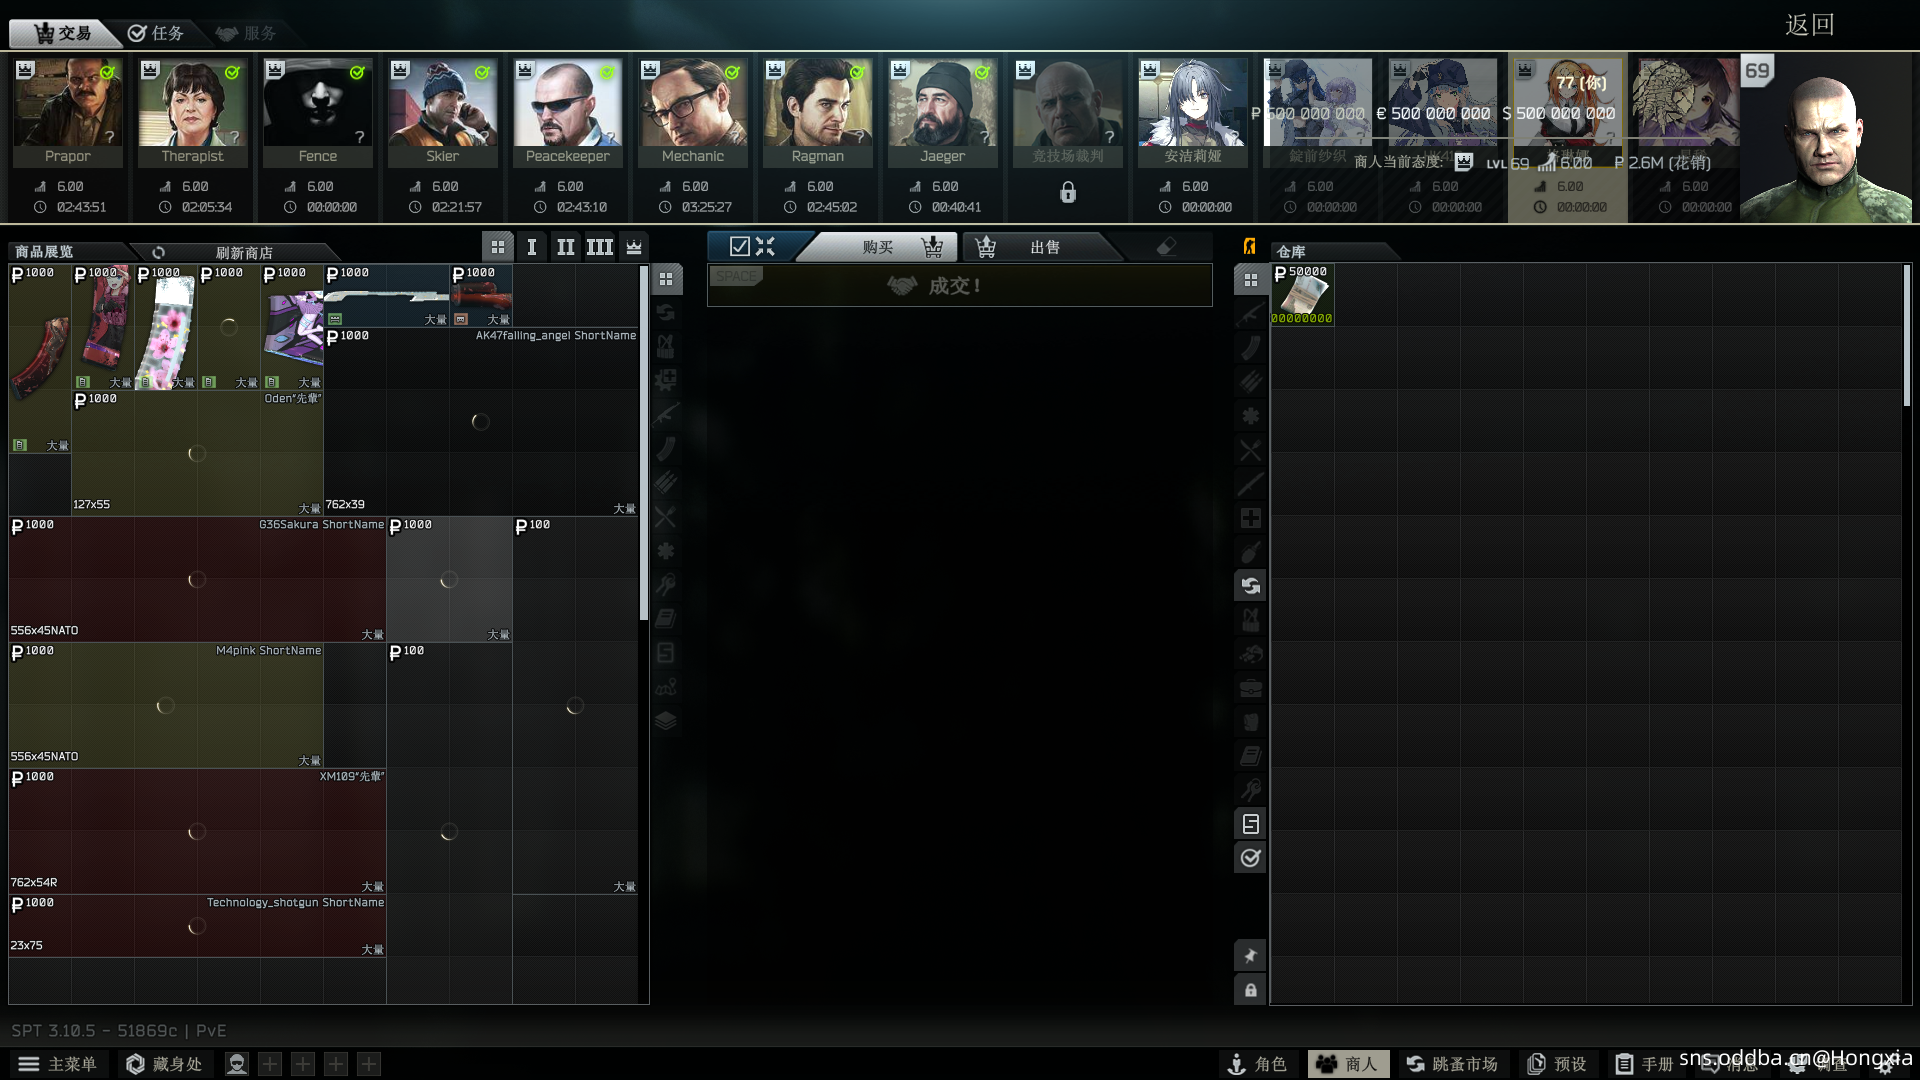Switch to the 交易 (trade) tab
Screen dimensions: 1920x1080
62,33
